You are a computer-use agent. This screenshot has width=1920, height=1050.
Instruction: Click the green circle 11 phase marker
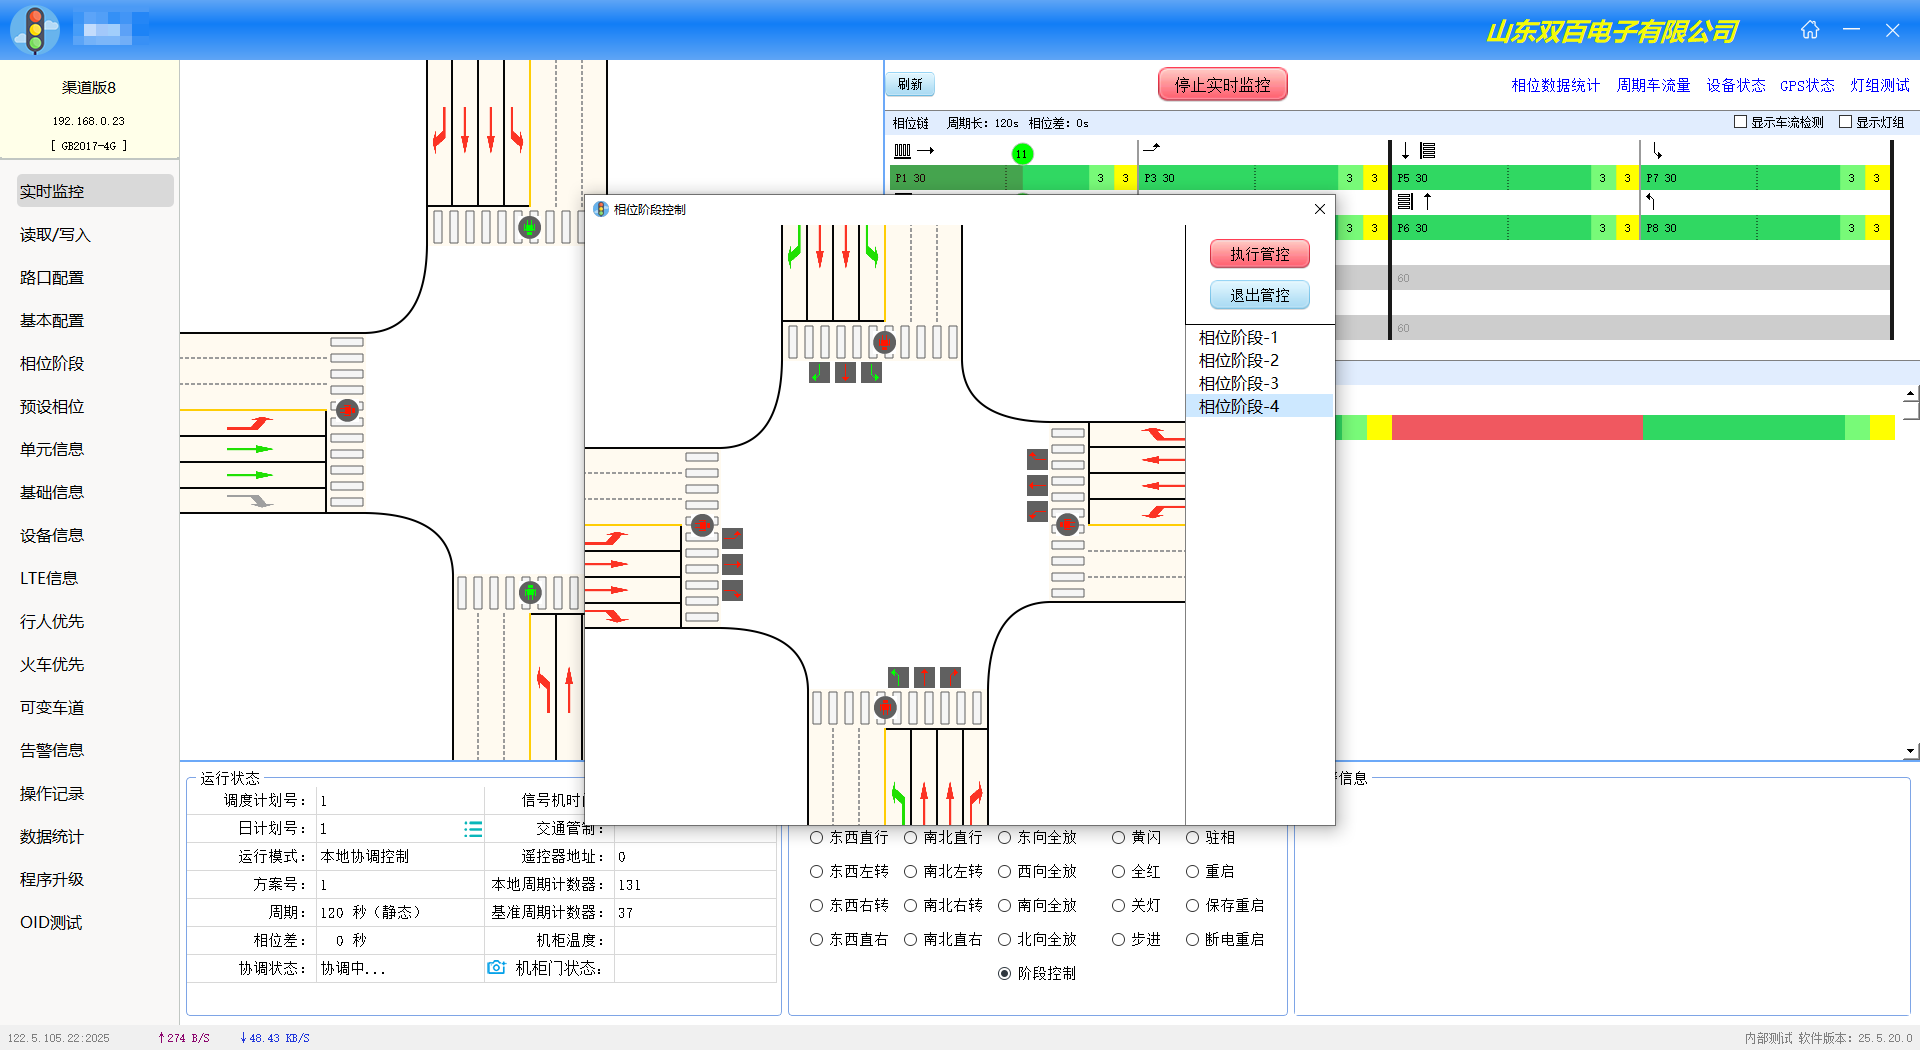(x=1021, y=153)
